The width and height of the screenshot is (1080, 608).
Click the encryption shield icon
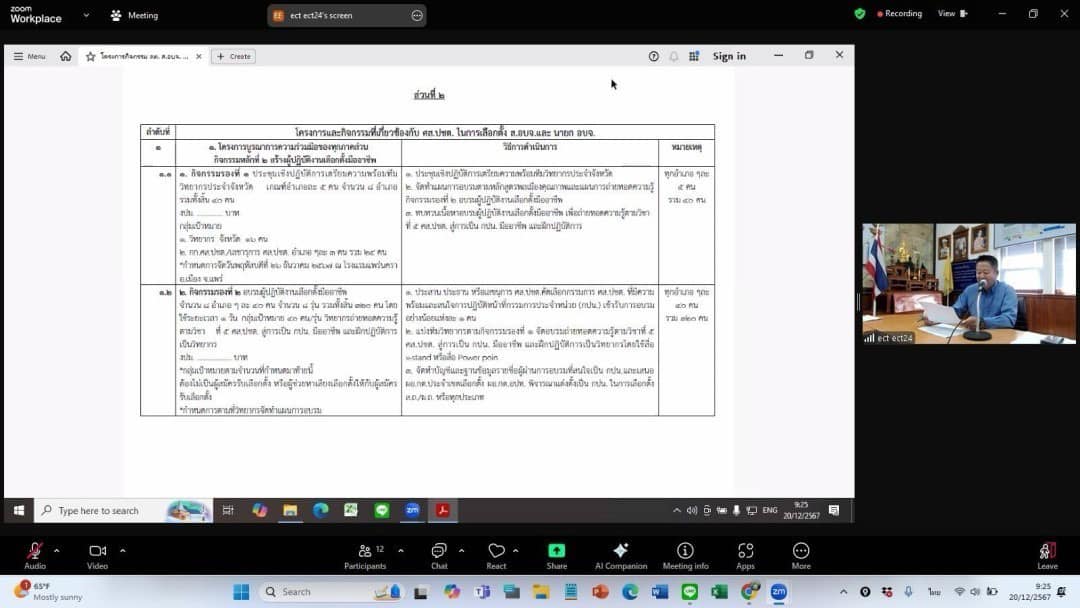coord(859,14)
